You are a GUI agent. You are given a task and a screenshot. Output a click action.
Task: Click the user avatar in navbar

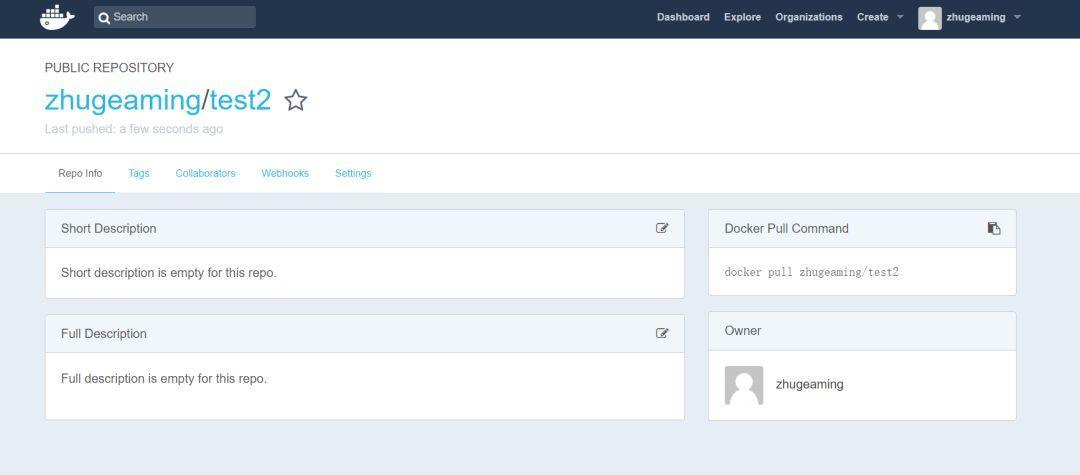[929, 18]
